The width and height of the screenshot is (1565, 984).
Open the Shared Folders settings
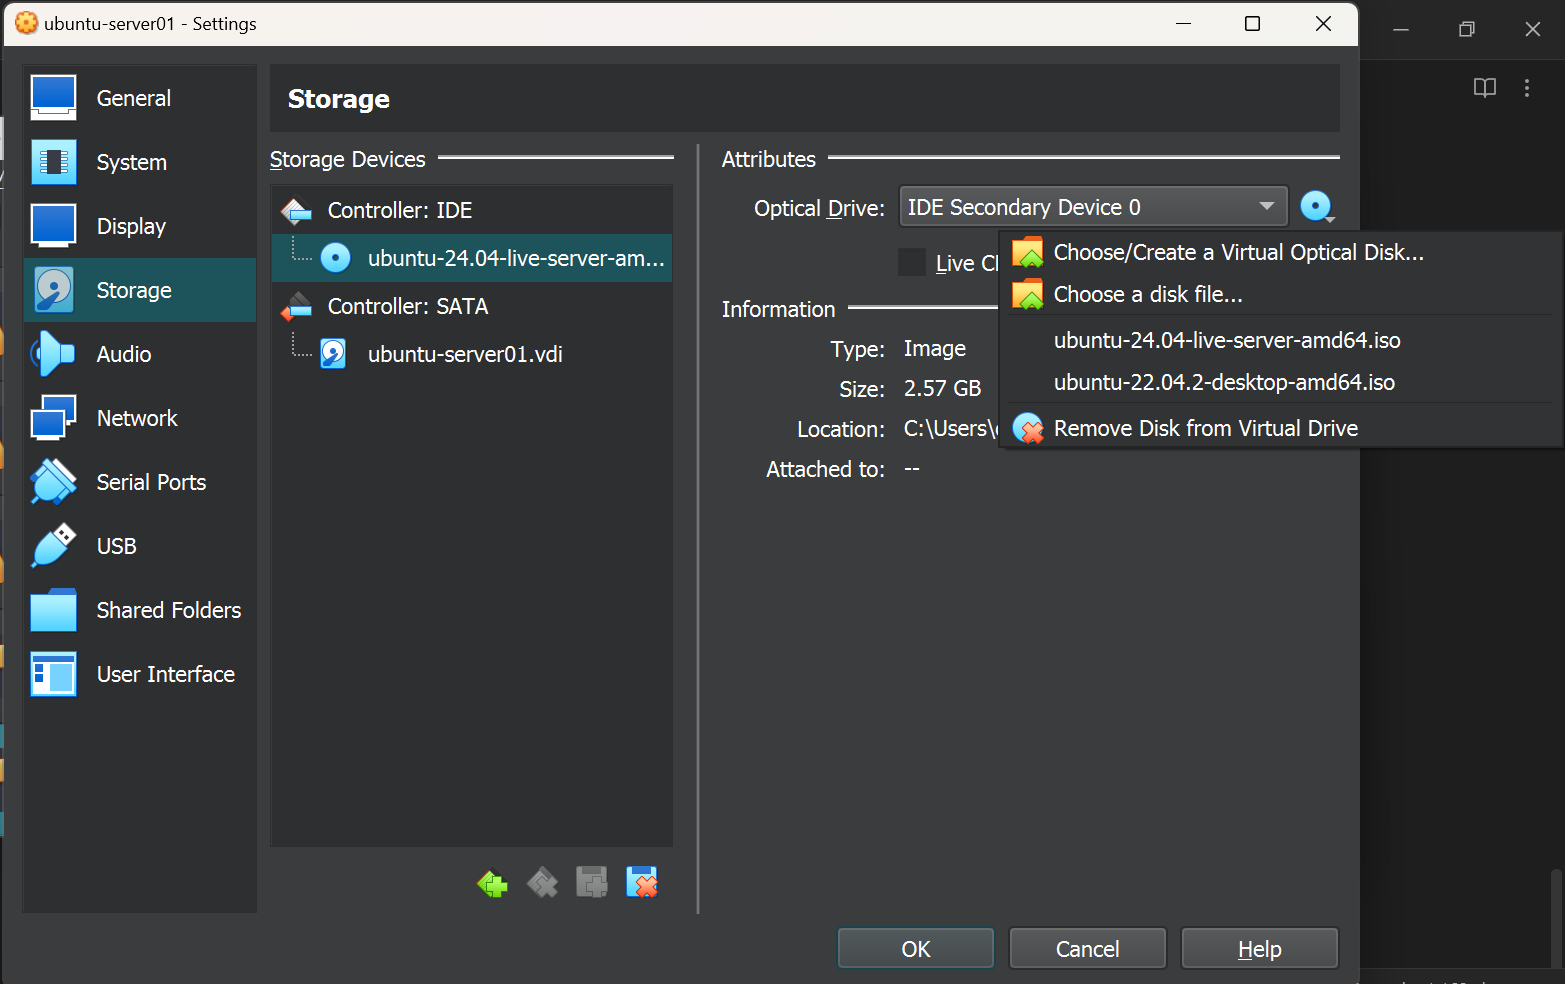coord(168,610)
